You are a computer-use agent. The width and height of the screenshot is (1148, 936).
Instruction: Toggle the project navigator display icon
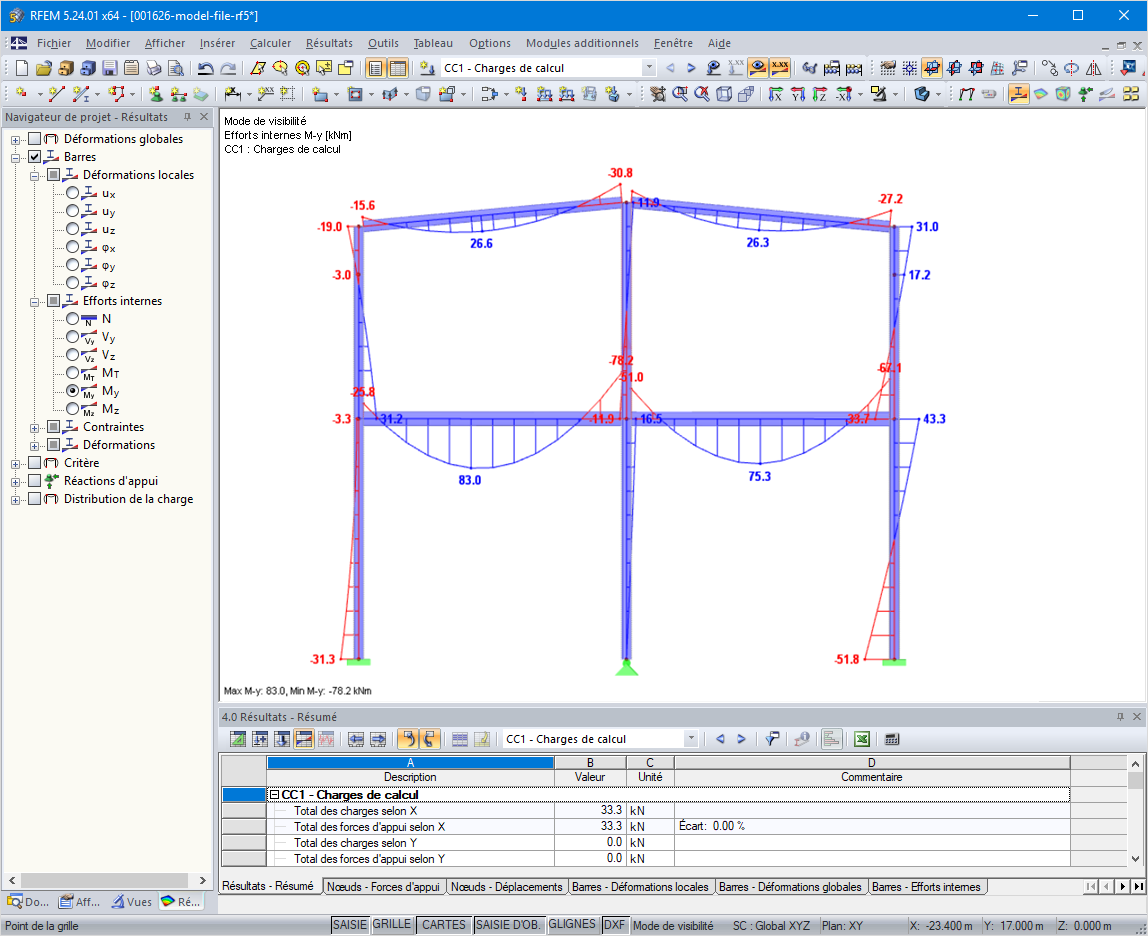pos(376,68)
